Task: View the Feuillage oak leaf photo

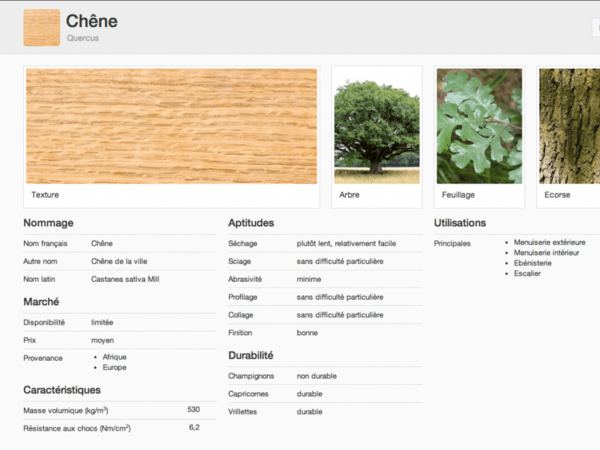Action: (479, 126)
